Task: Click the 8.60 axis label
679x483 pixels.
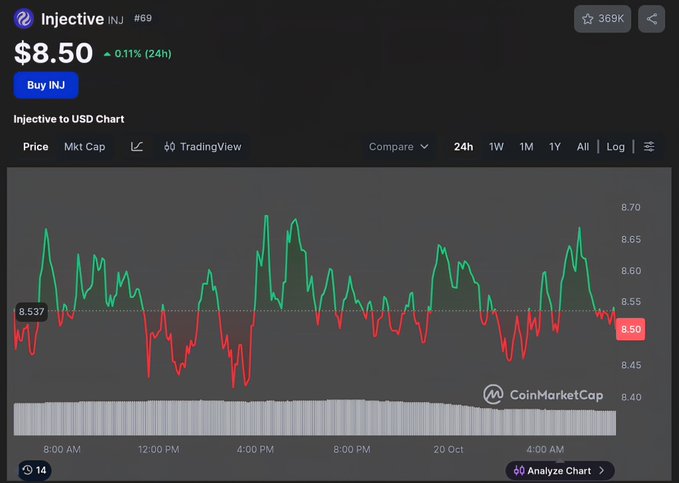Action: tap(630, 271)
